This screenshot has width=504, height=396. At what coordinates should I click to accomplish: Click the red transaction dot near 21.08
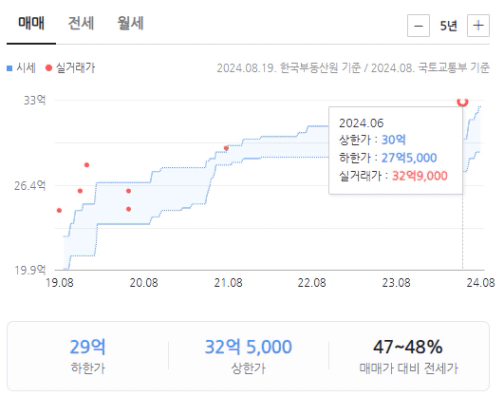[x=226, y=148]
